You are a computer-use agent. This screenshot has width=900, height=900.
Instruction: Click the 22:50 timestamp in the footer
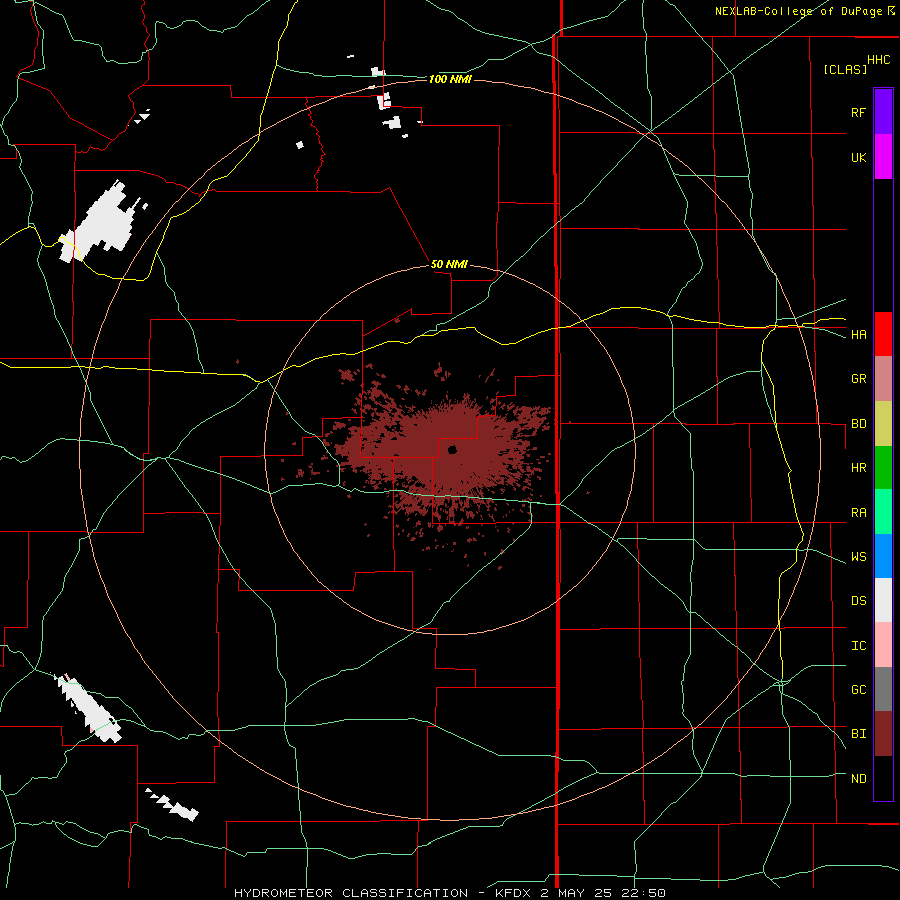642,893
